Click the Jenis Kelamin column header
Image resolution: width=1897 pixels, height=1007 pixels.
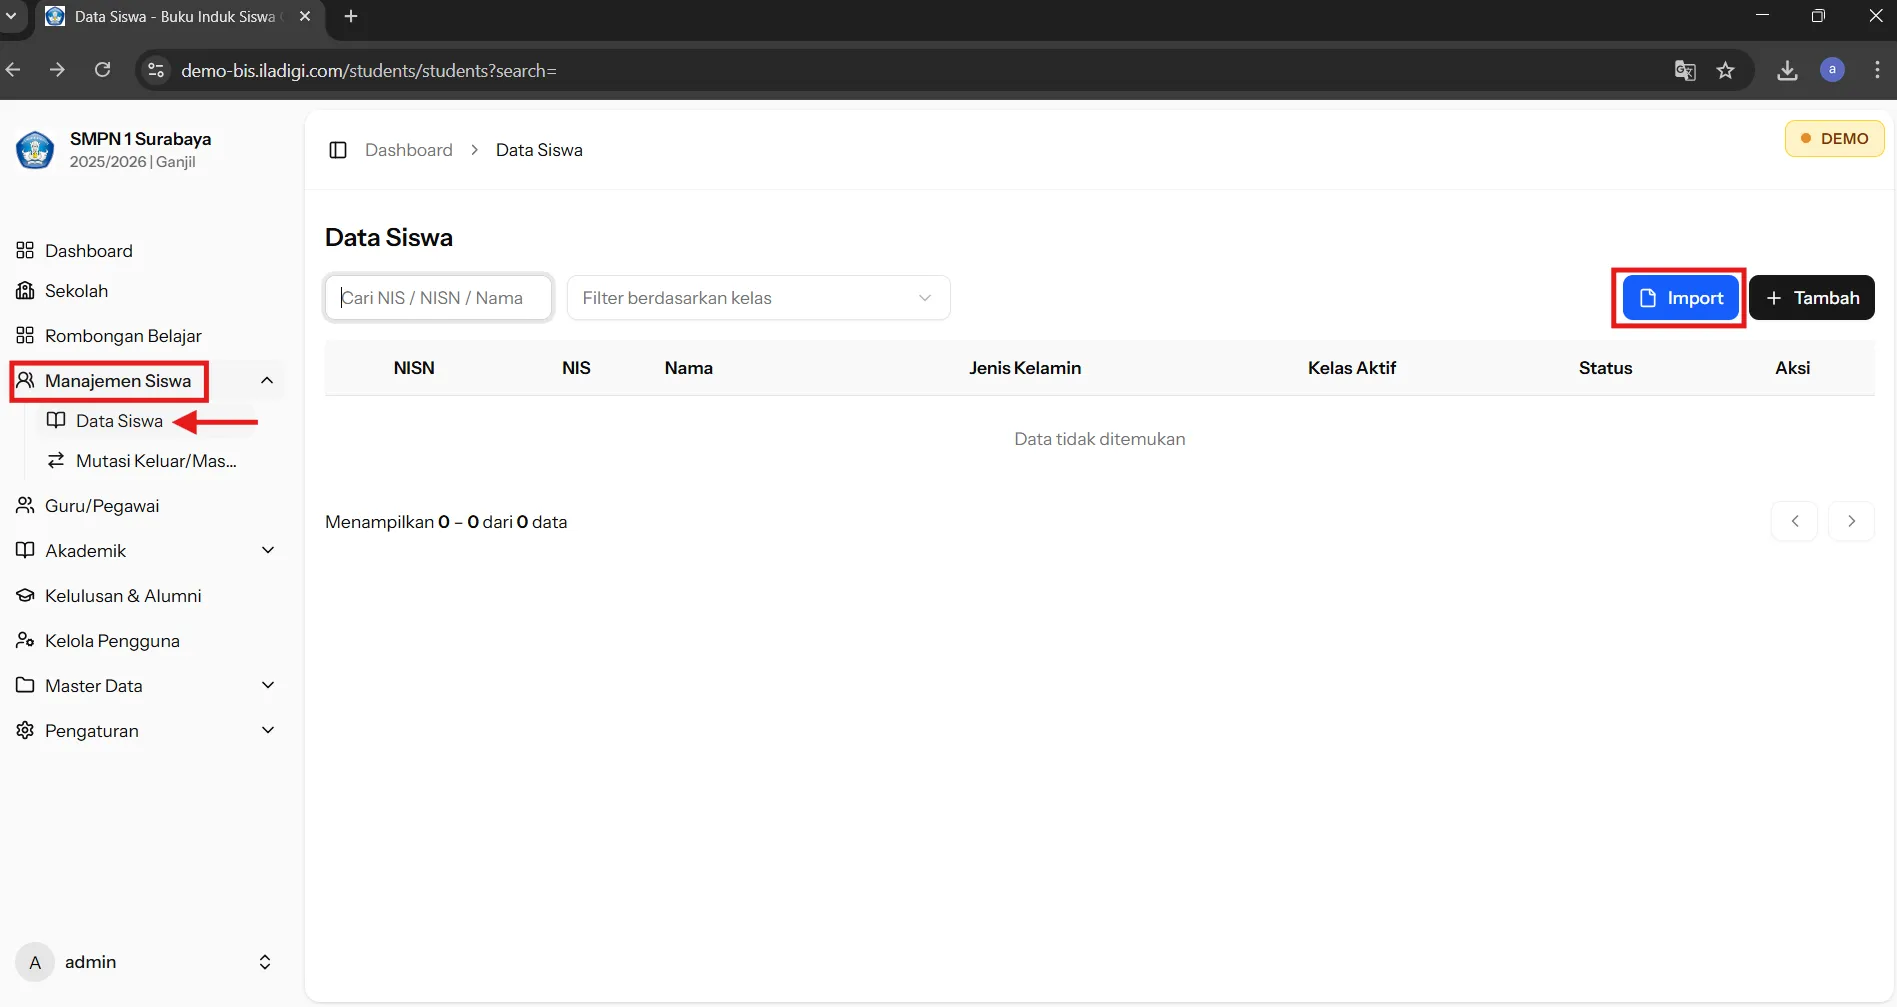1025,368
